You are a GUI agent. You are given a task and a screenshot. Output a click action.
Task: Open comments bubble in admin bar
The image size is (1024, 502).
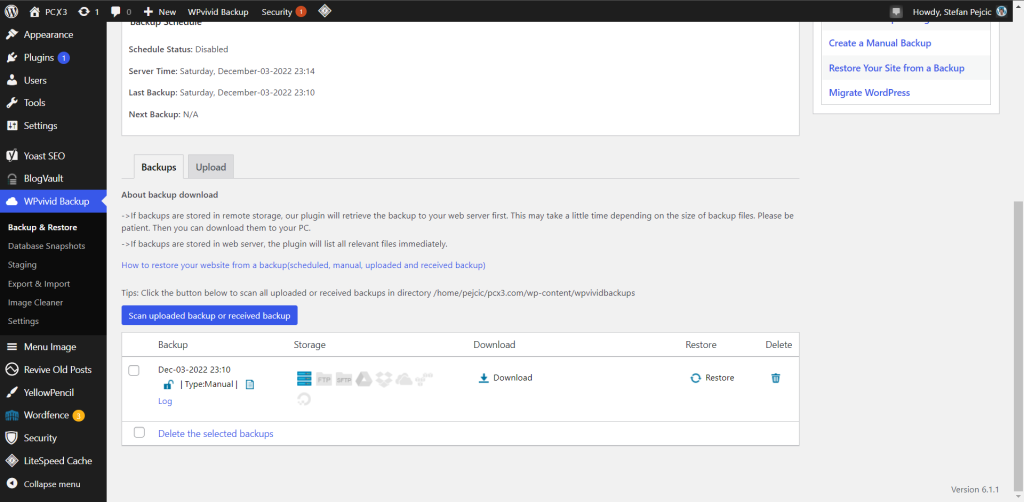click(121, 12)
